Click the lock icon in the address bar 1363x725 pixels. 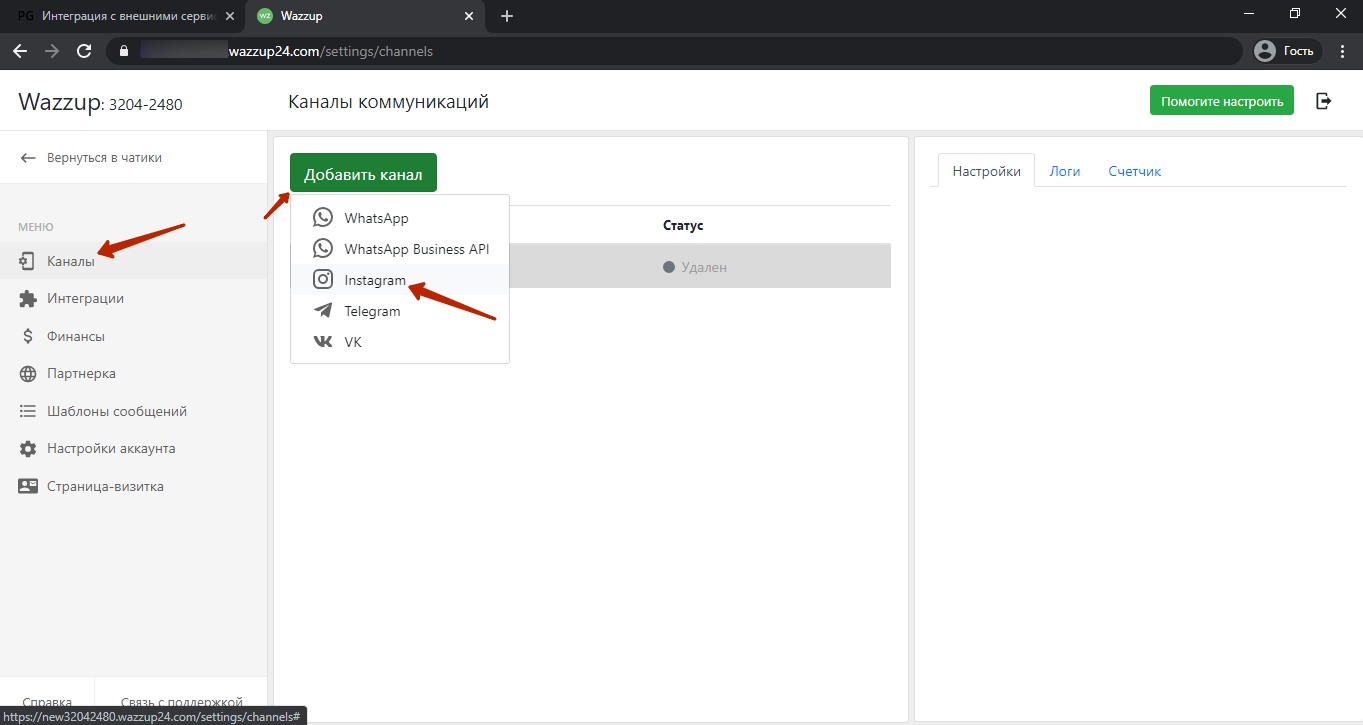pos(124,50)
